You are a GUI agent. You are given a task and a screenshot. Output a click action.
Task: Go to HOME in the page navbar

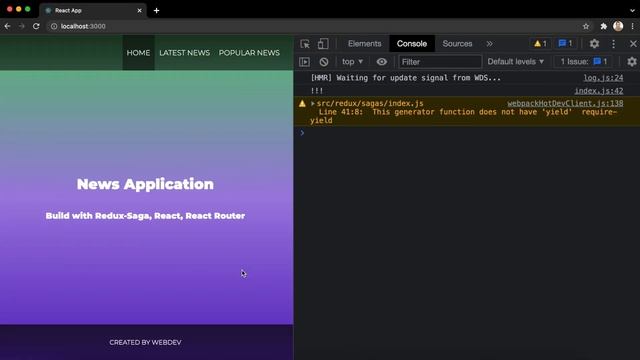(138, 53)
